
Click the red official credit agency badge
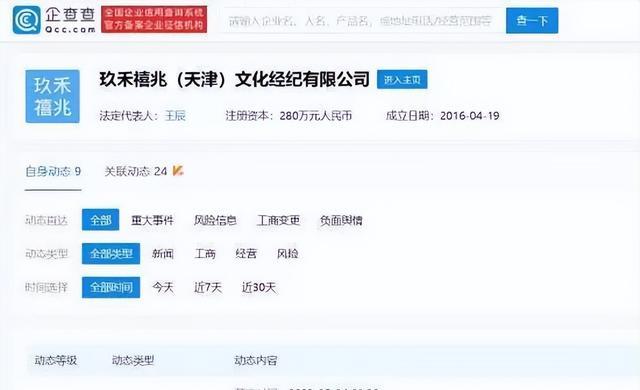pyautogui.click(x=154, y=19)
